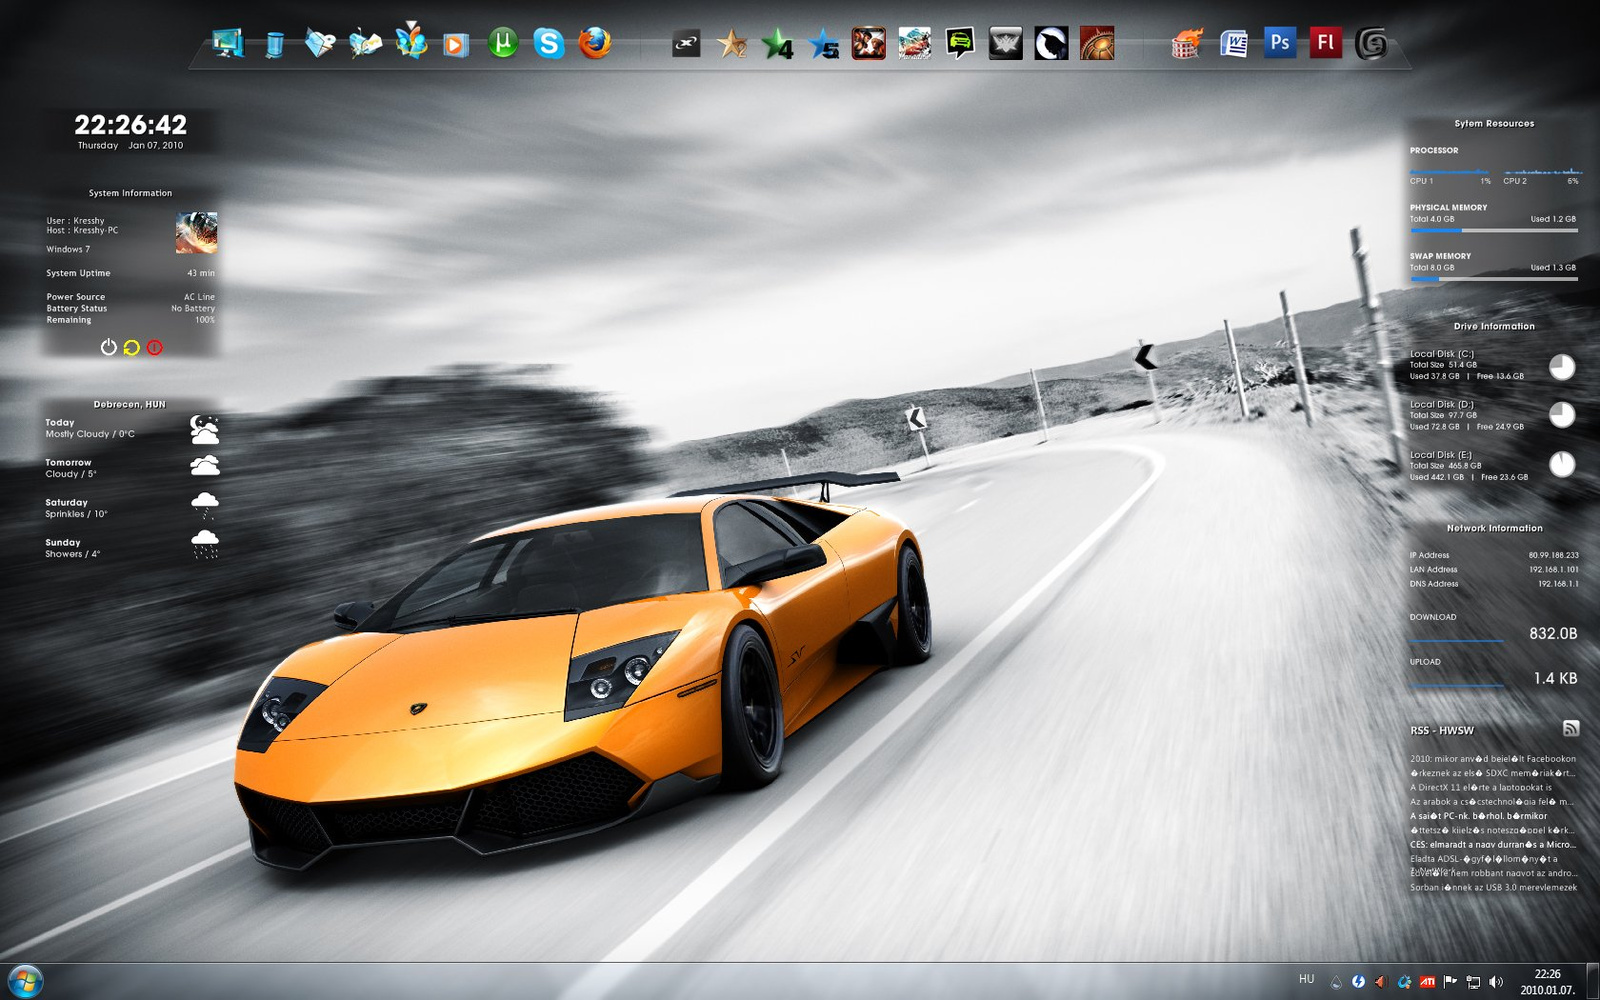Open the green car speech-bubble icon

pyautogui.click(x=960, y=44)
